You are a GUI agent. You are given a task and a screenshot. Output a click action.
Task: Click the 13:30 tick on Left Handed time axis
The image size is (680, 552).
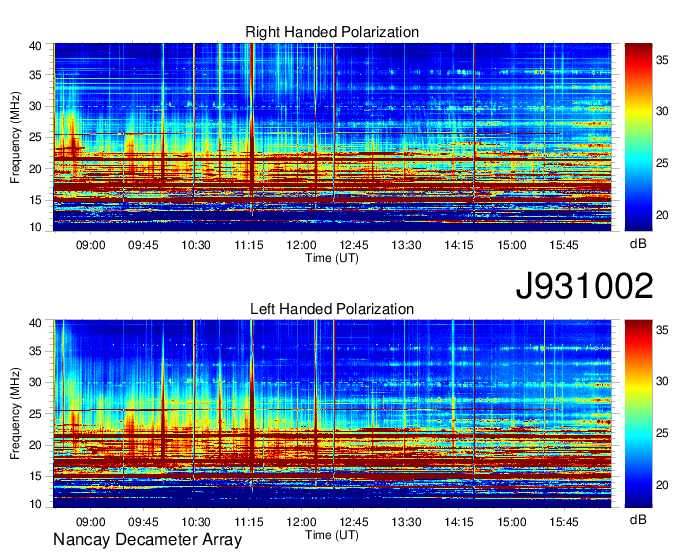[x=406, y=522]
